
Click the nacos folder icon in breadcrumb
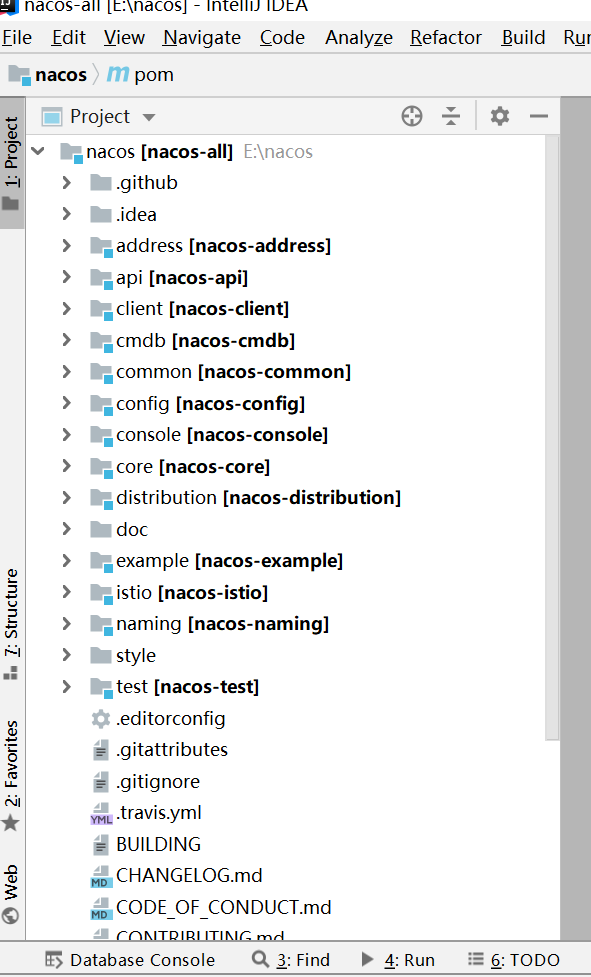(x=19, y=75)
